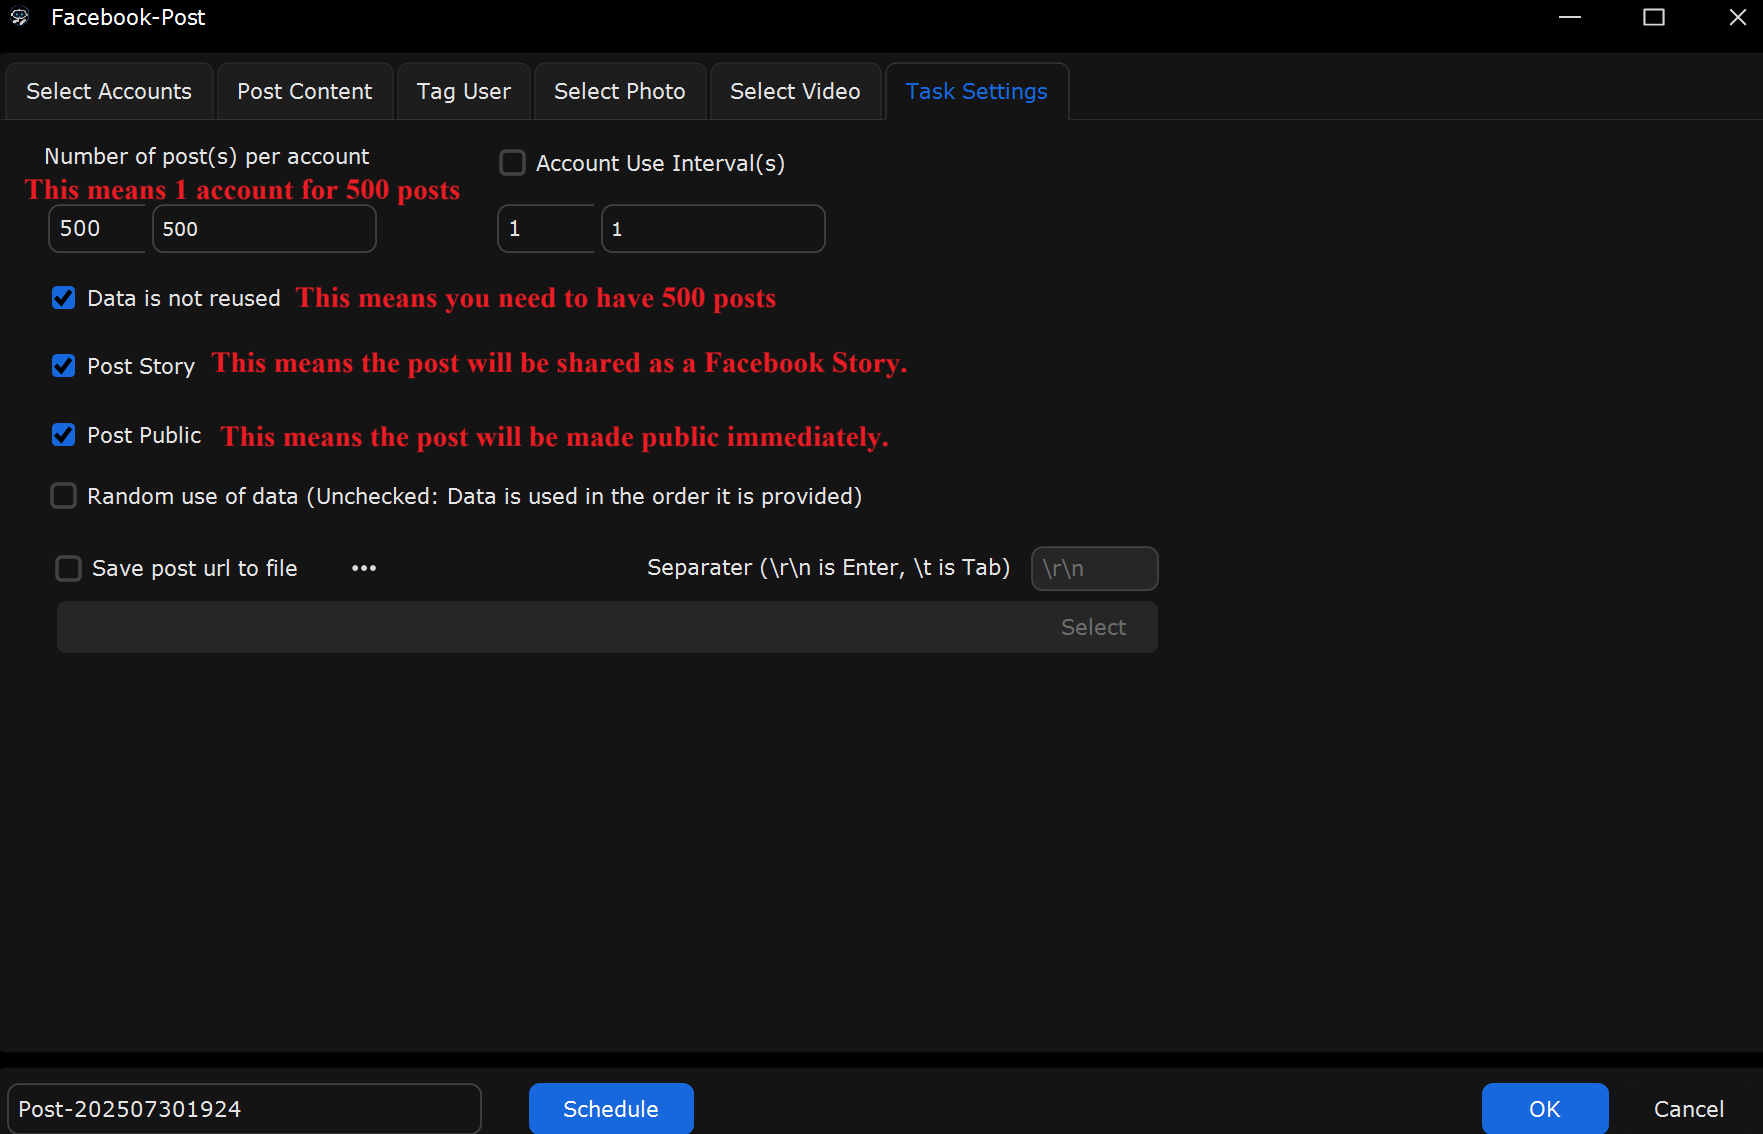
Task: Switch to the Select Accounts tab
Action: [109, 91]
